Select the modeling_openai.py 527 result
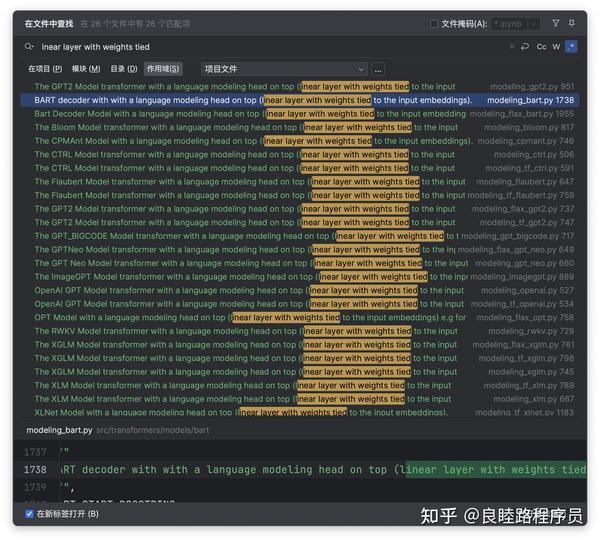Image resolution: width=600 pixels, height=541 pixels. [x=300, y=290]
